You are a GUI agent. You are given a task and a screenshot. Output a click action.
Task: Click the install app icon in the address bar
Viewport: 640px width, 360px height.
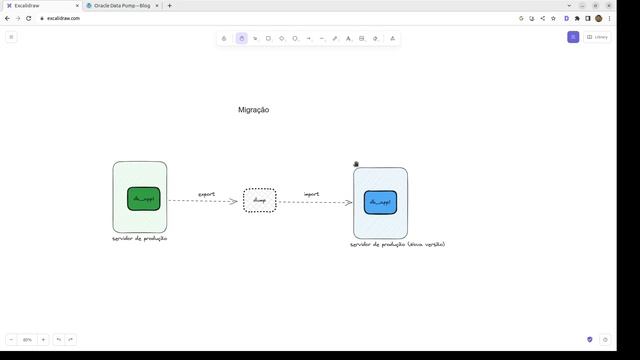click(x=532, y=18)
